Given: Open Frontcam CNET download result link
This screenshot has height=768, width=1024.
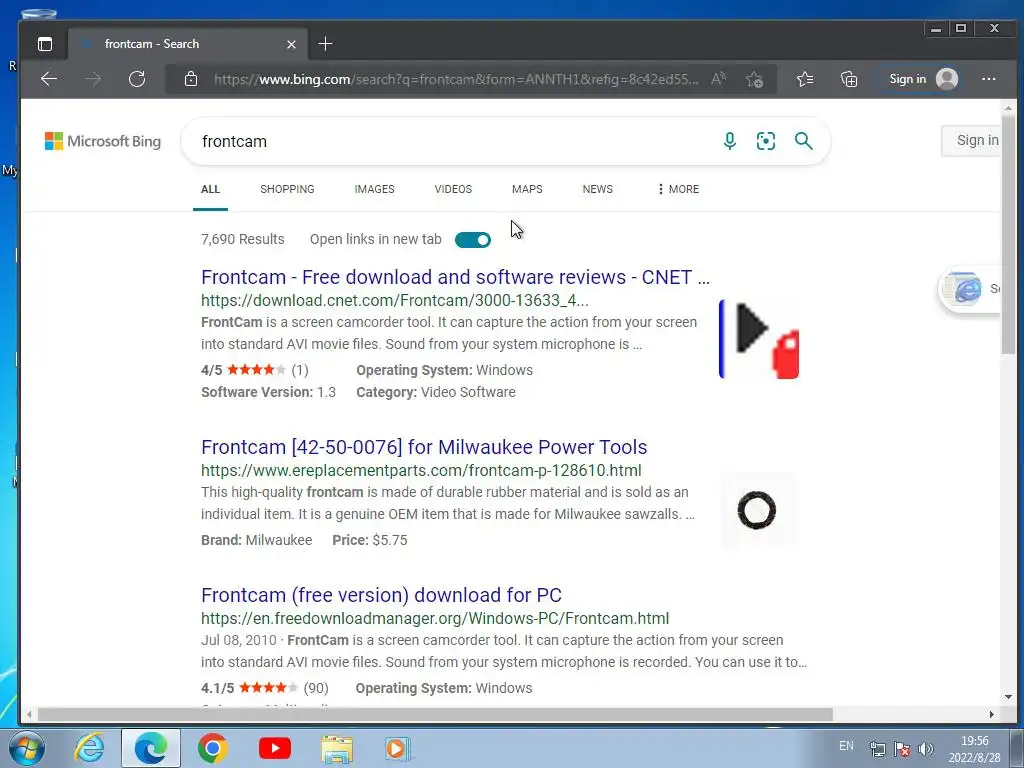Looking at the screenshot, I should [x=455, y=277].
